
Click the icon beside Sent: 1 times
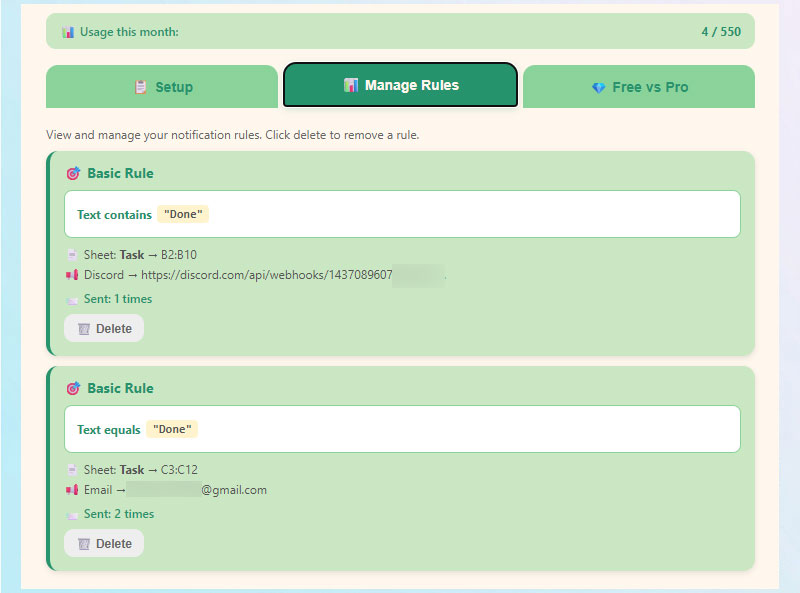(x=71, y=299)
